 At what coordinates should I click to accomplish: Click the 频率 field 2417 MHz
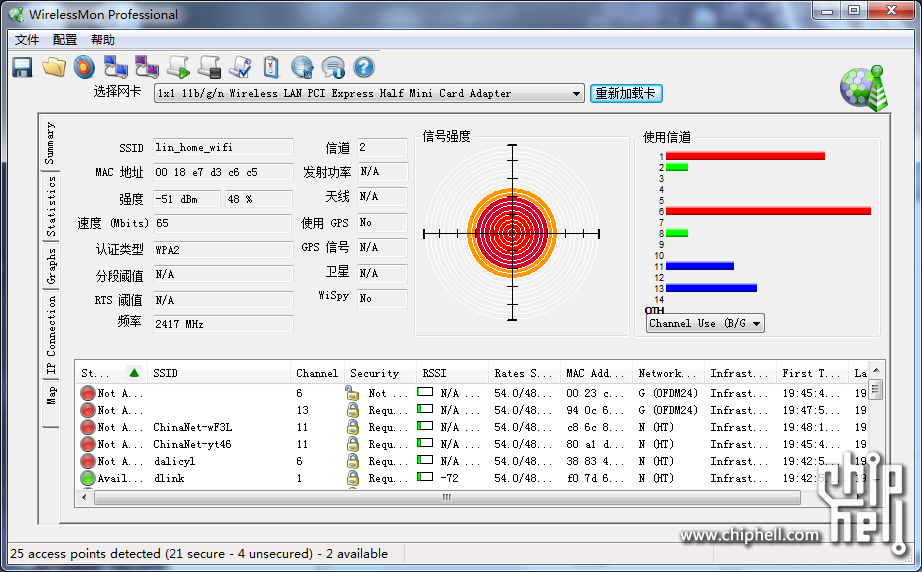223,324
